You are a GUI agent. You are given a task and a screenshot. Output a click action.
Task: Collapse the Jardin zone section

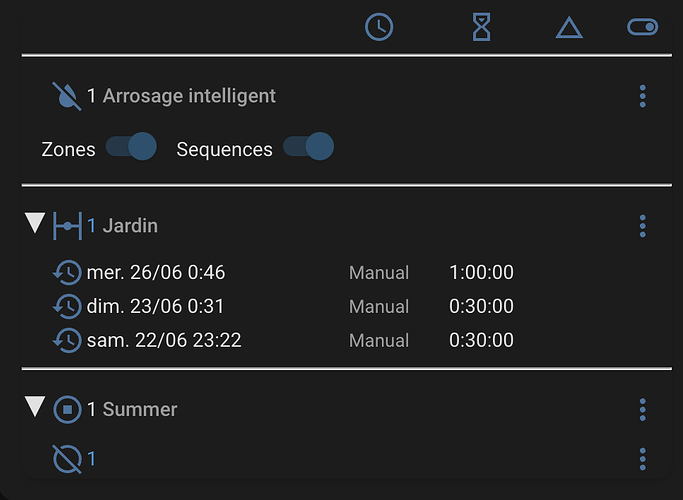35,223
